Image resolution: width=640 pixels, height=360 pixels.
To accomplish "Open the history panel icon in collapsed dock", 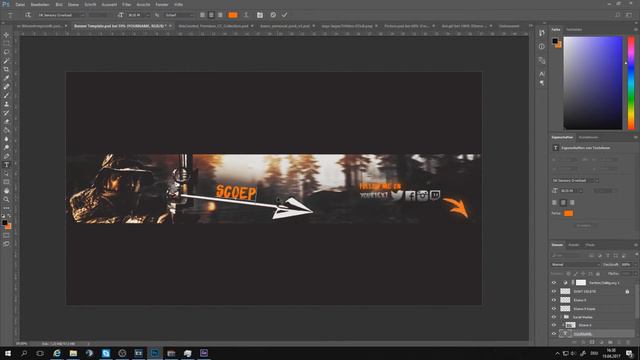I will (542, 33).
